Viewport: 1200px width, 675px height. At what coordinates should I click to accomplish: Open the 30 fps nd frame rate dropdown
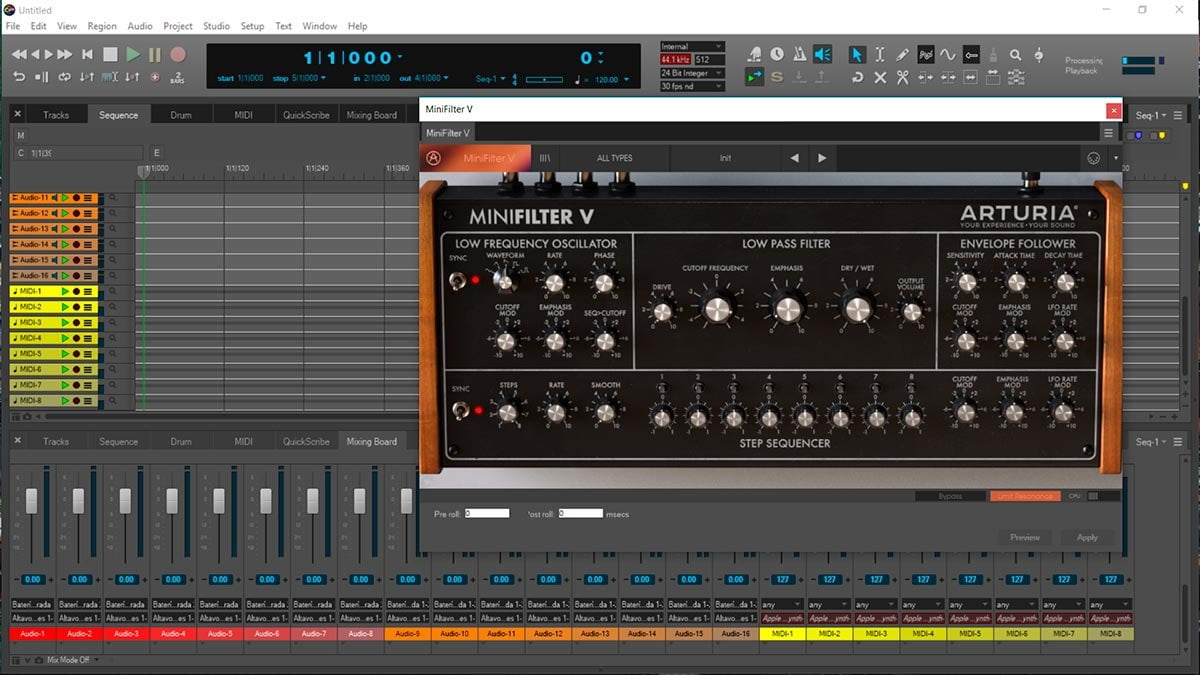pos(691,86)
